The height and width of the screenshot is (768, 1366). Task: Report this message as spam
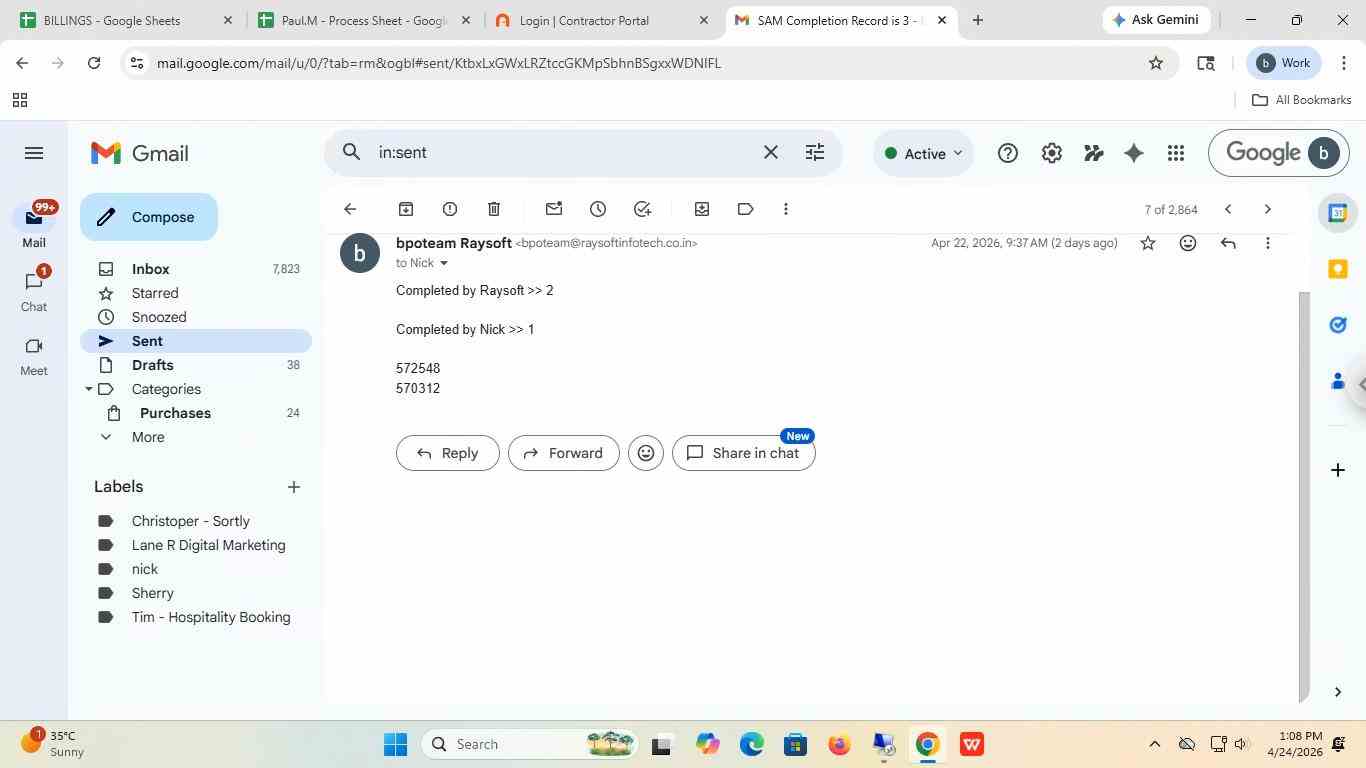[450, 209]
